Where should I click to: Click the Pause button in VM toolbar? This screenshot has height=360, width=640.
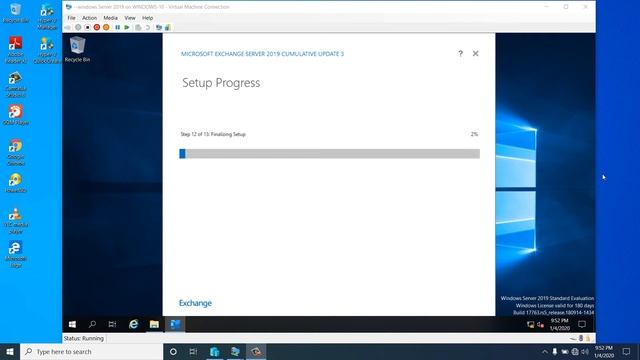118,27
